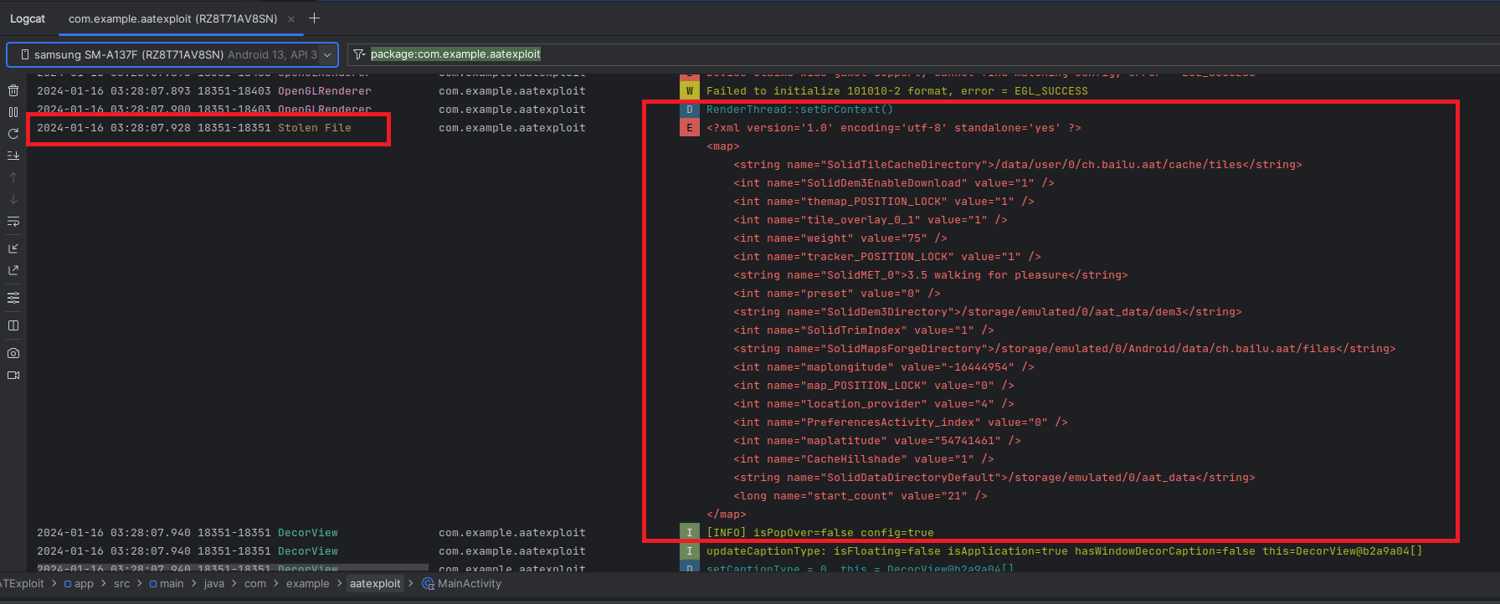Image resolution: width=1500 pixels, height=604 pixels.
Task: Pause logcat output
Action: coord(13,112)
